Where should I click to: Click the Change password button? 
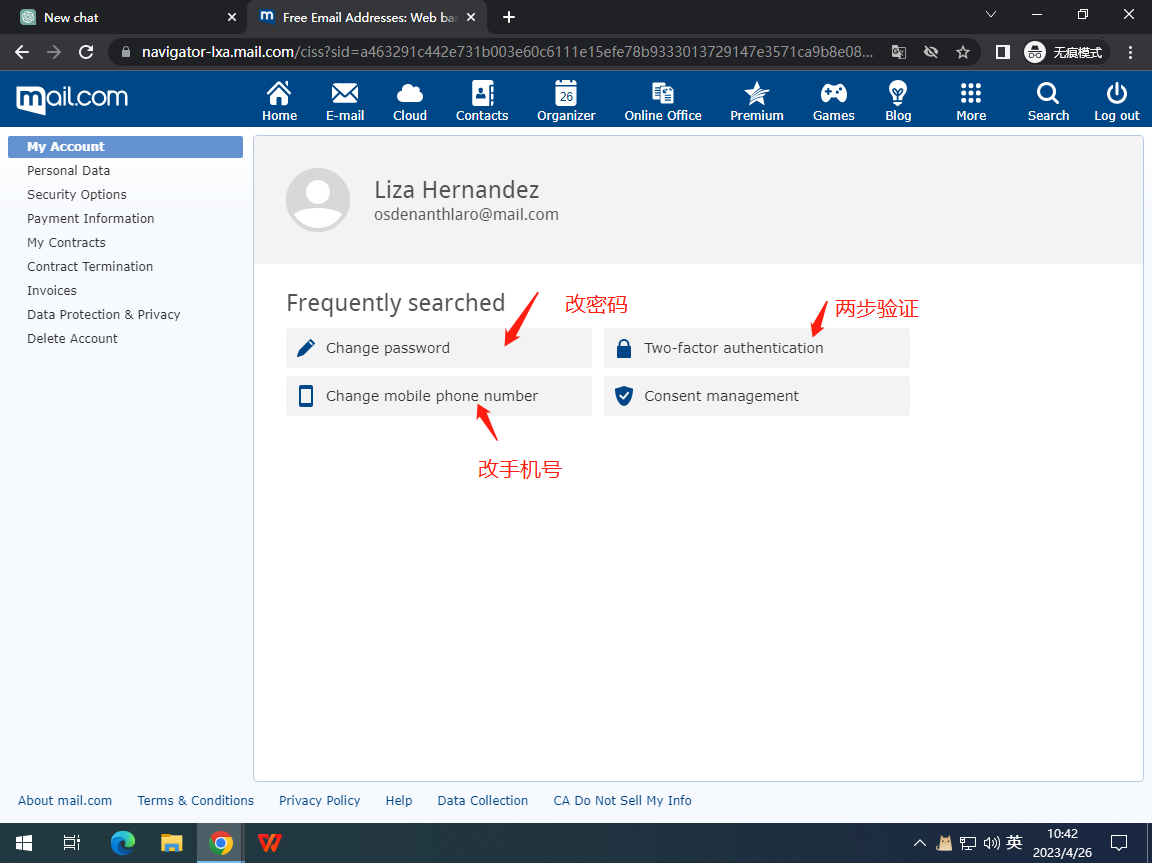[x=438, y=348]
